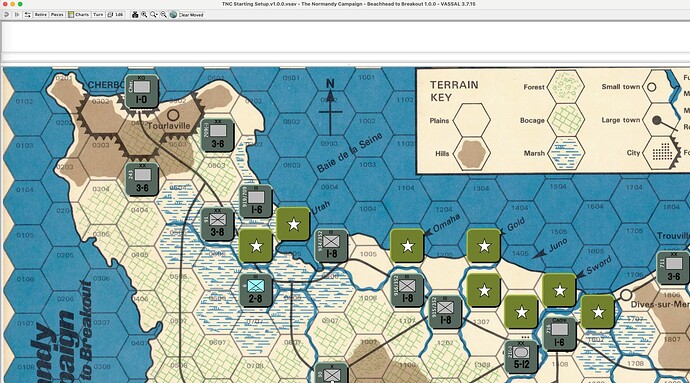Image resolution: width=690 pixels, height=383 pixels.
Task: Click the toolbar icon with two opposite arrows
Action: point(28,15)
